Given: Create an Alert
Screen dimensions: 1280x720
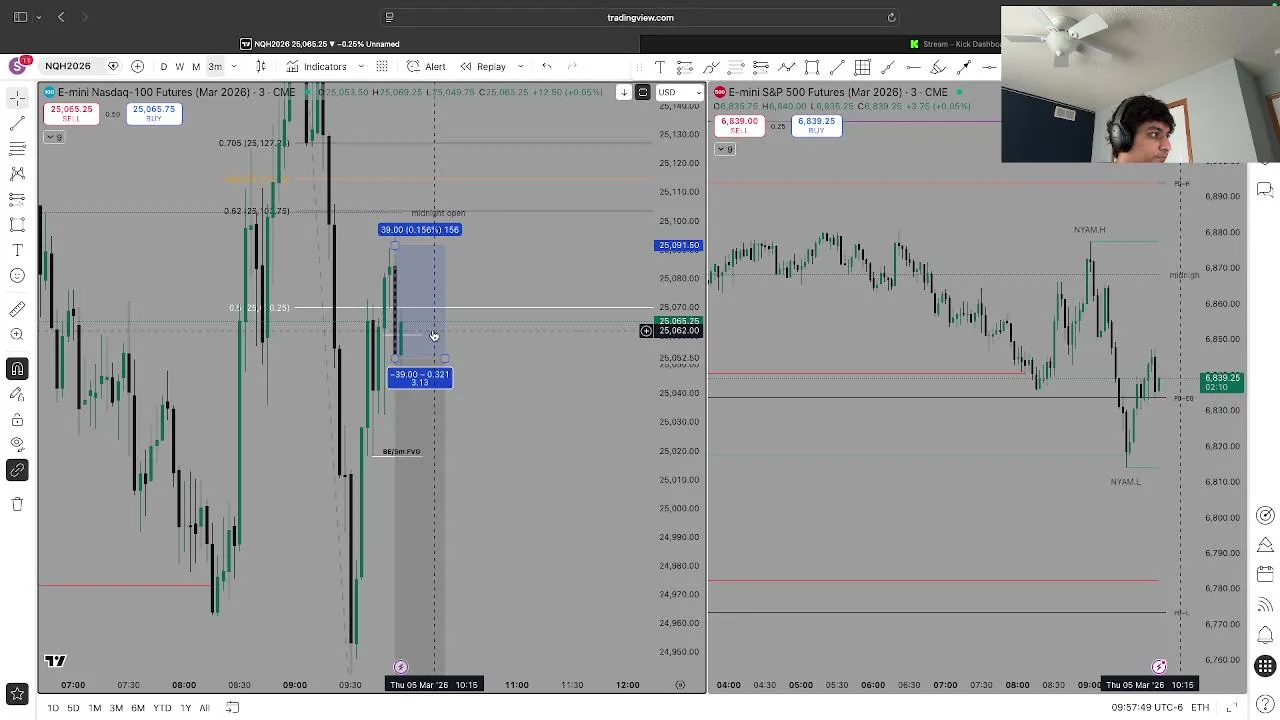Looking at the screenshot, I should coord(426,66).
